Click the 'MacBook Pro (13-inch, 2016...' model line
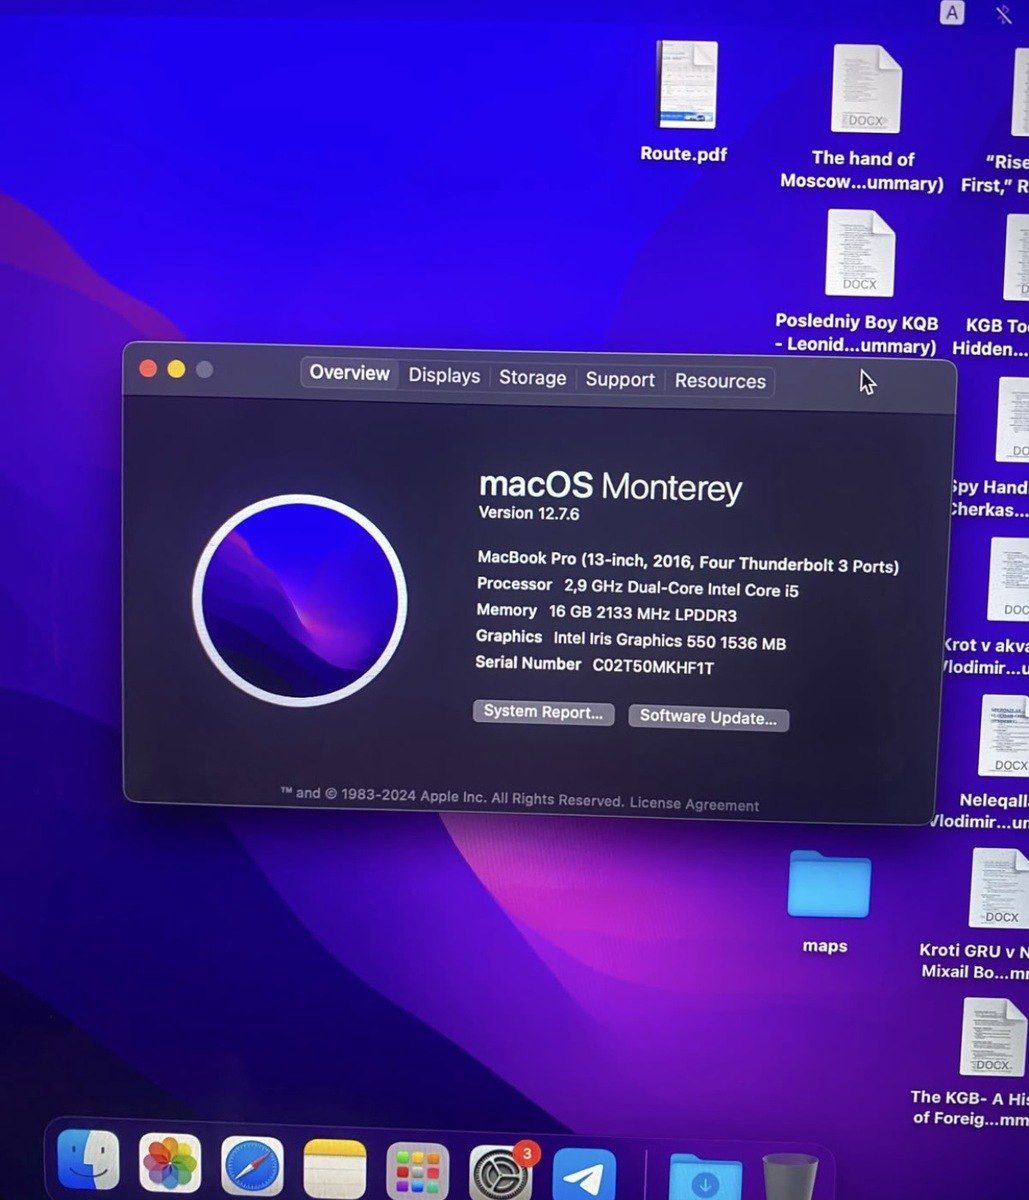 [x=687, y=561]
